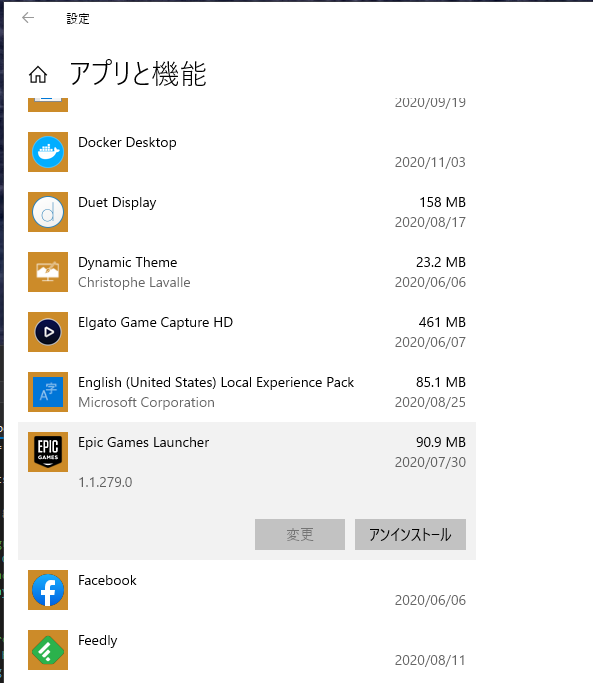Click publisher Christophe Lavalle text
The width and height of the screenshot is (593, 683).
[134, 283]
